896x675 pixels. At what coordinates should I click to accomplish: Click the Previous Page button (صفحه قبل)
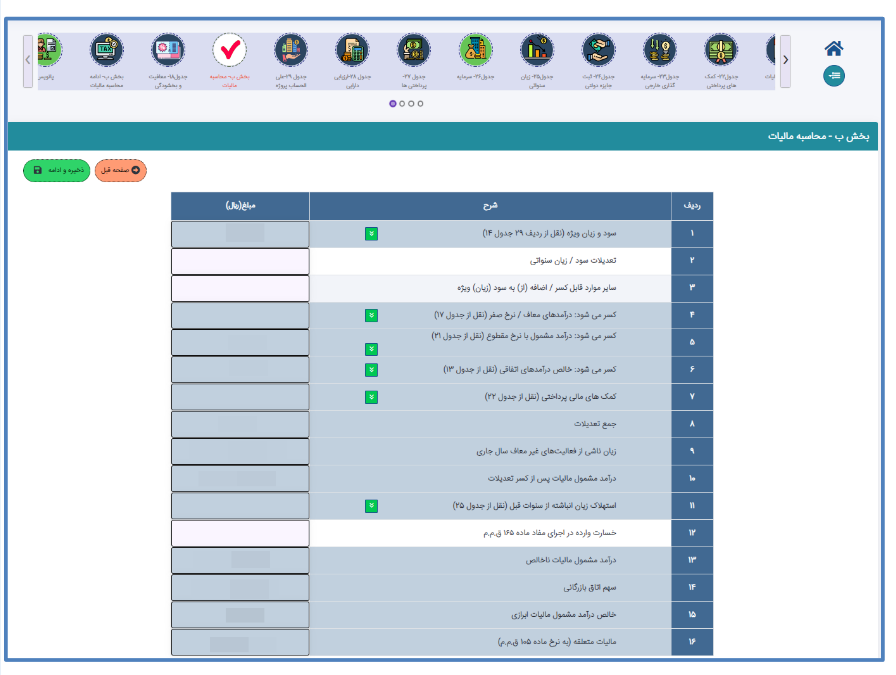tap(120, 170)
